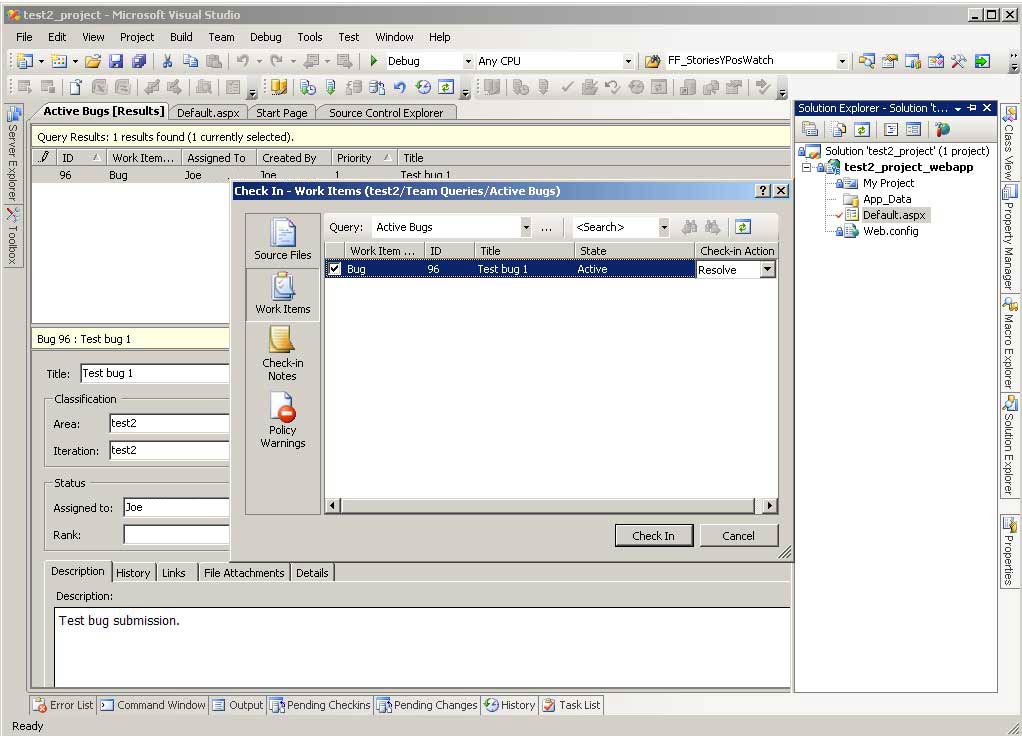
Task: Toggle auto-hide pin on Solution Explorer panel
Action: pyautogui.click(x=972, y=108)
